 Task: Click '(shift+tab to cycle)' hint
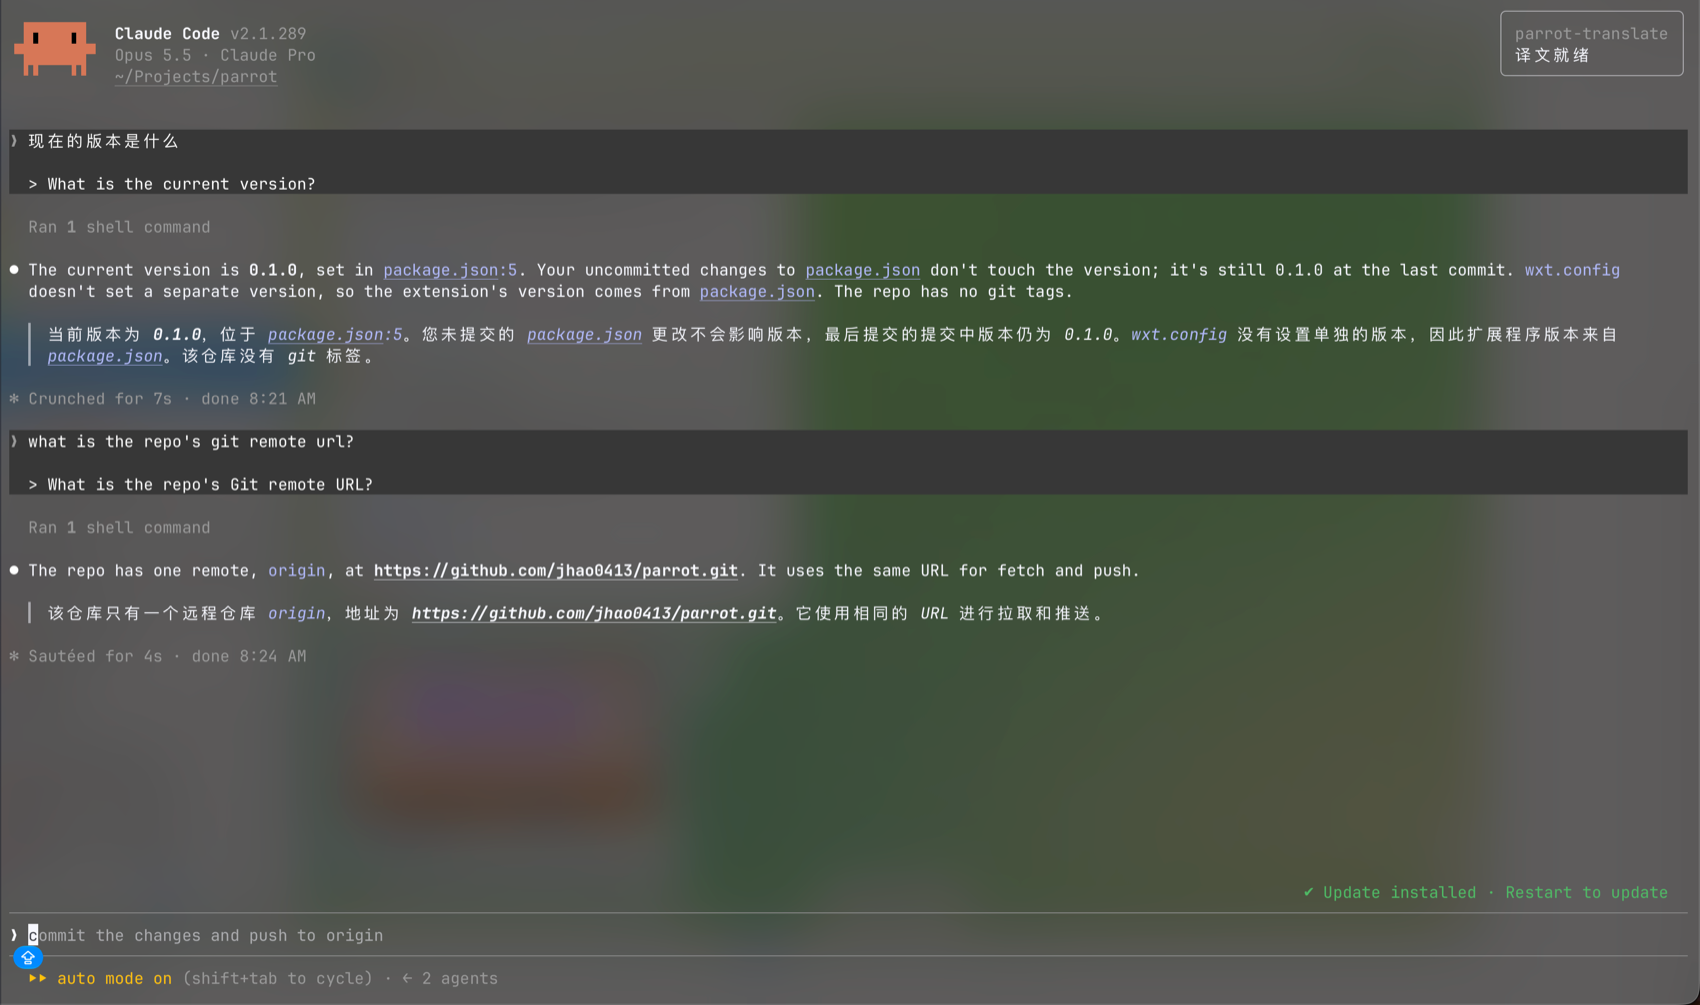click(x=277, y=978)
